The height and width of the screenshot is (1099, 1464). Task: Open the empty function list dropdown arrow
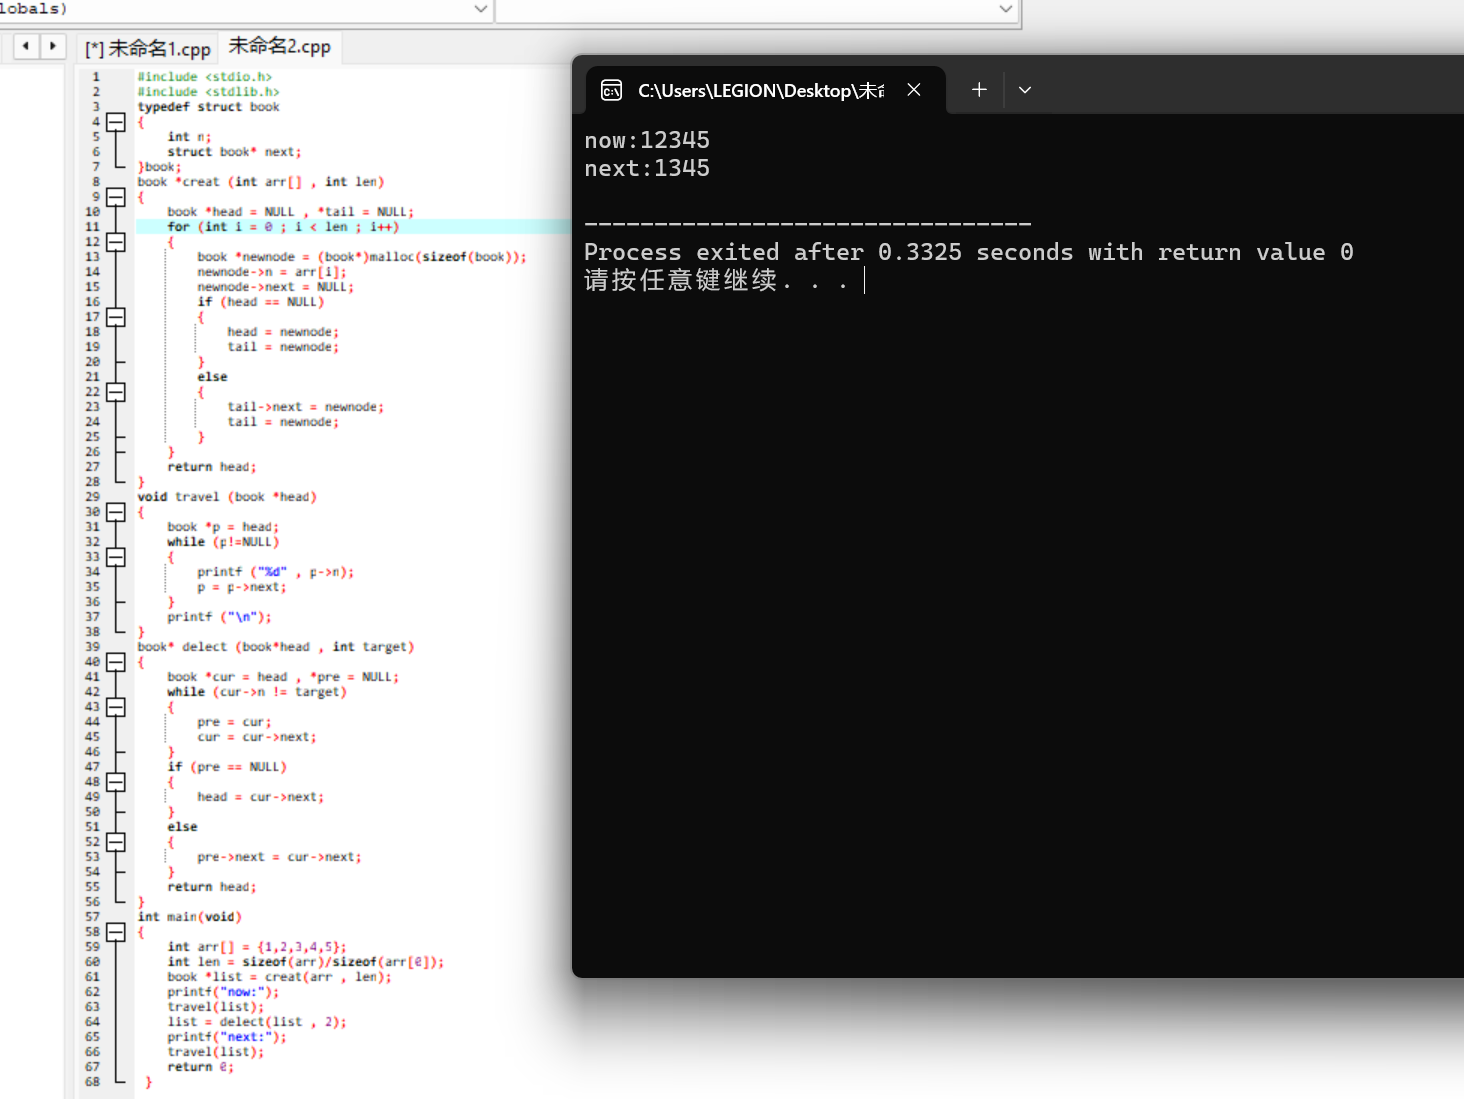[x=1006, y=9]
